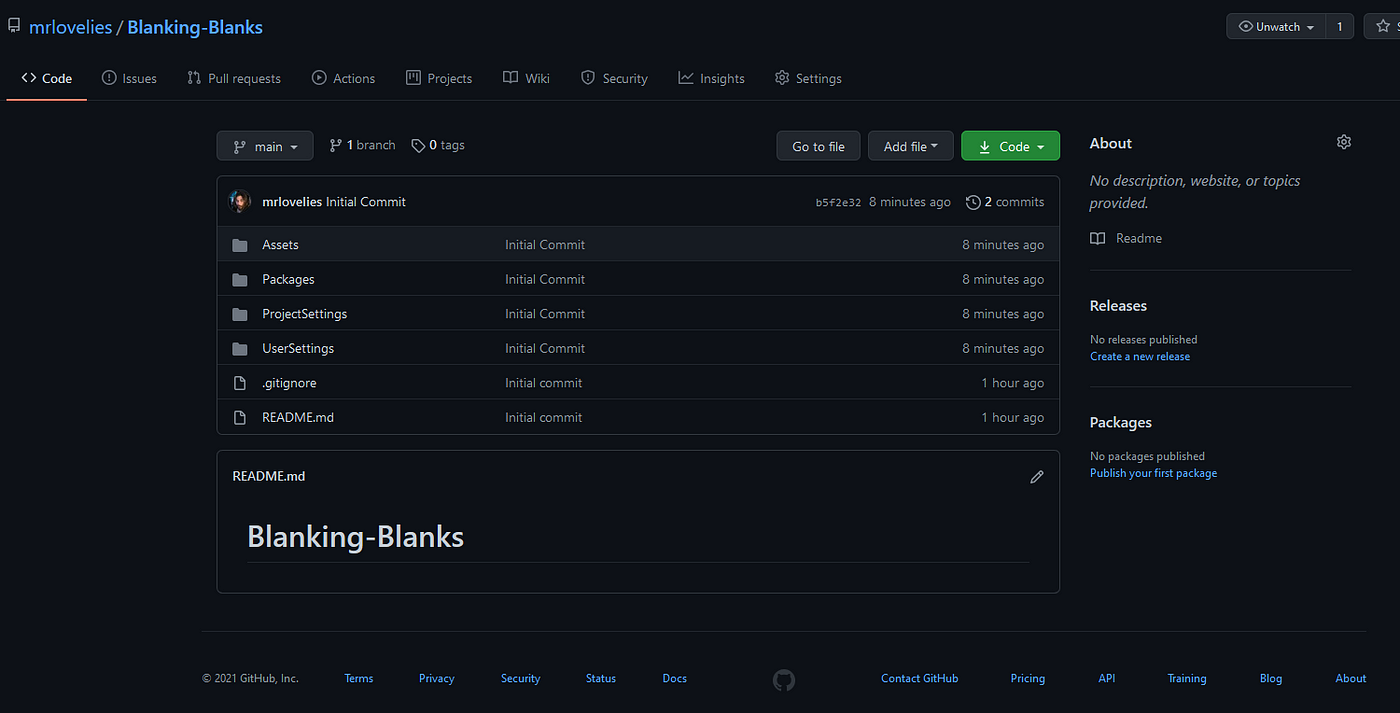Click the folder icon for ProjectSettings
Image resolution: width=1400 pixels, height=713 pixels.
tap(240, 314)
